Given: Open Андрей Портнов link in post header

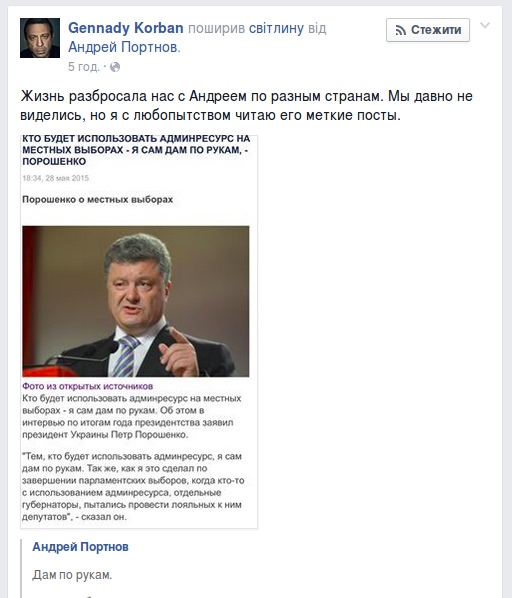Looking at the screenshot, I should coord(124,47).
